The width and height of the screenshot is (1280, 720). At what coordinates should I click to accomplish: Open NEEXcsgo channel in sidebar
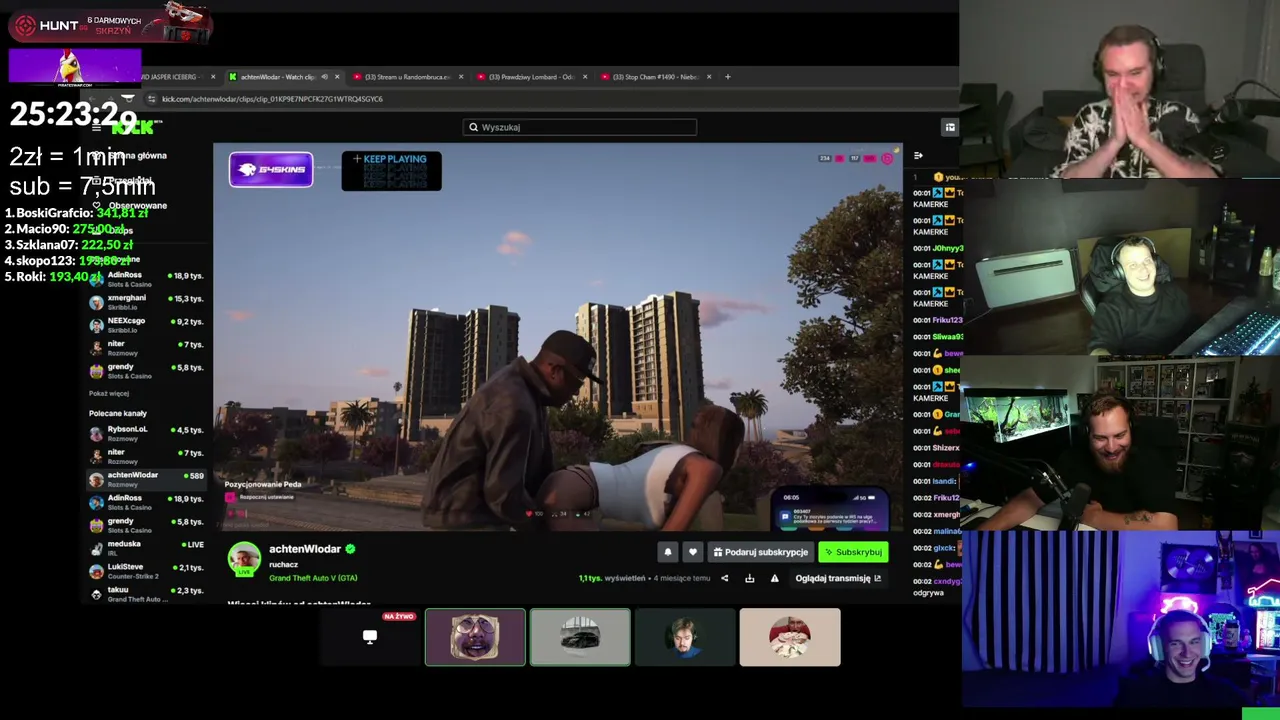pyautogui.click(x=147, y=325)
